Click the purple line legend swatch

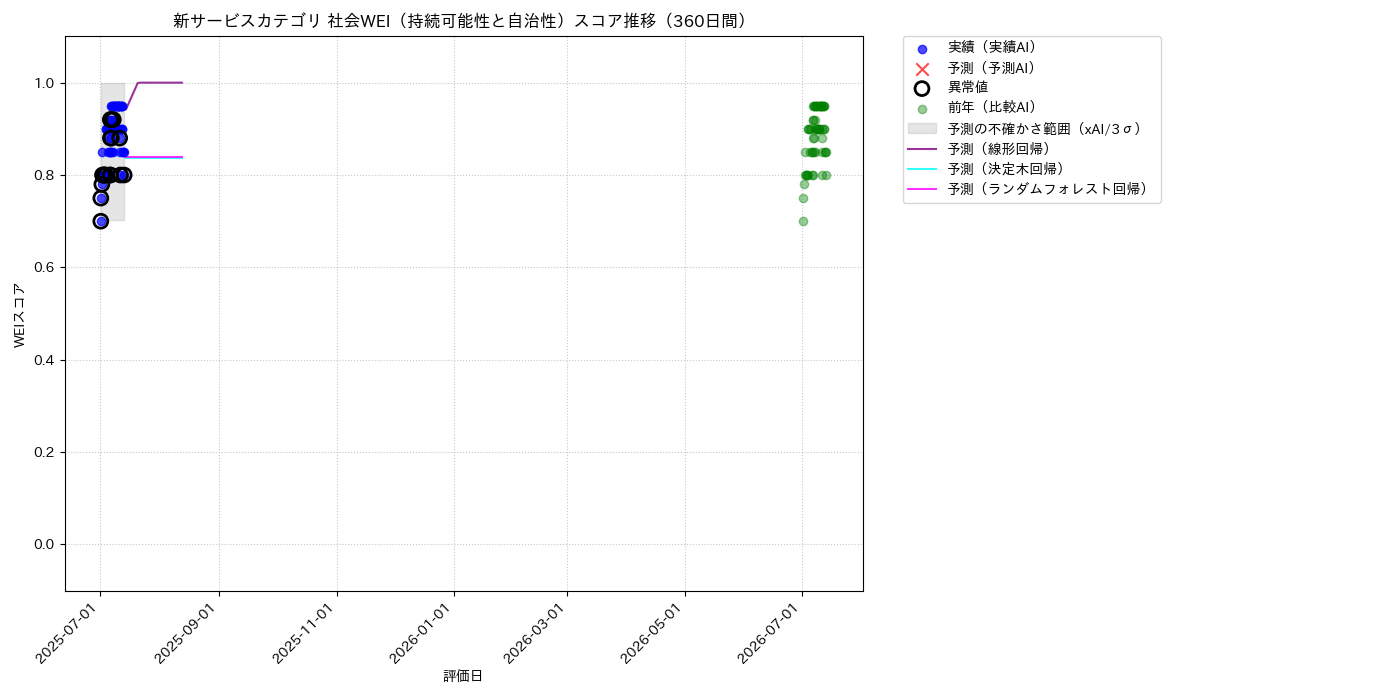click(x=922, y=148)
